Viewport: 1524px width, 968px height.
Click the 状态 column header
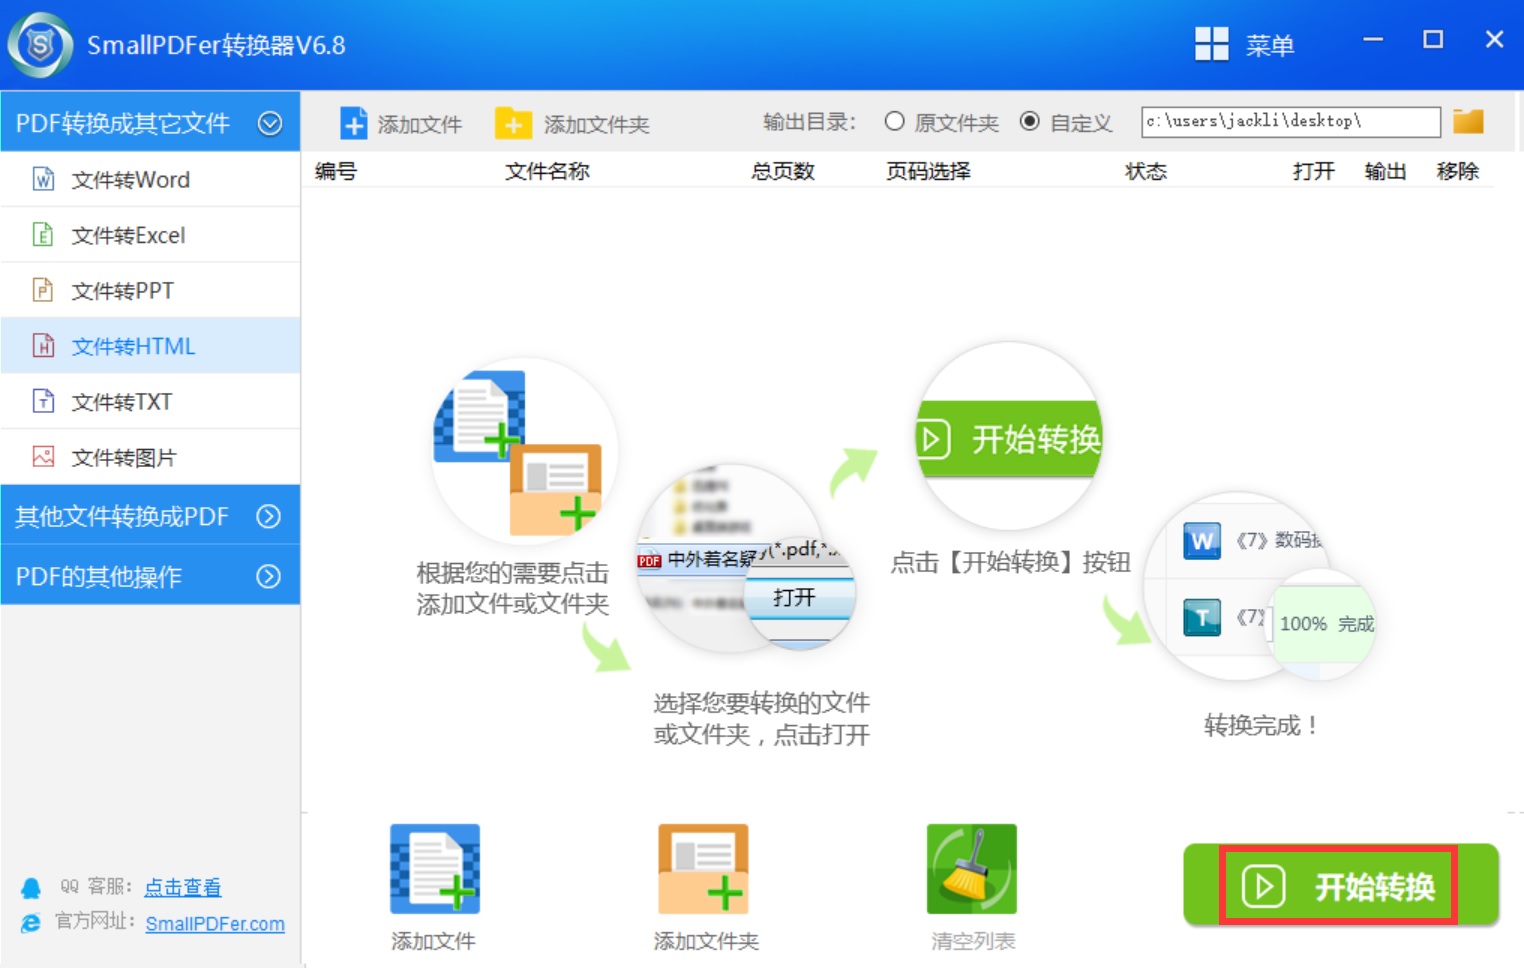coord(1146,171)
